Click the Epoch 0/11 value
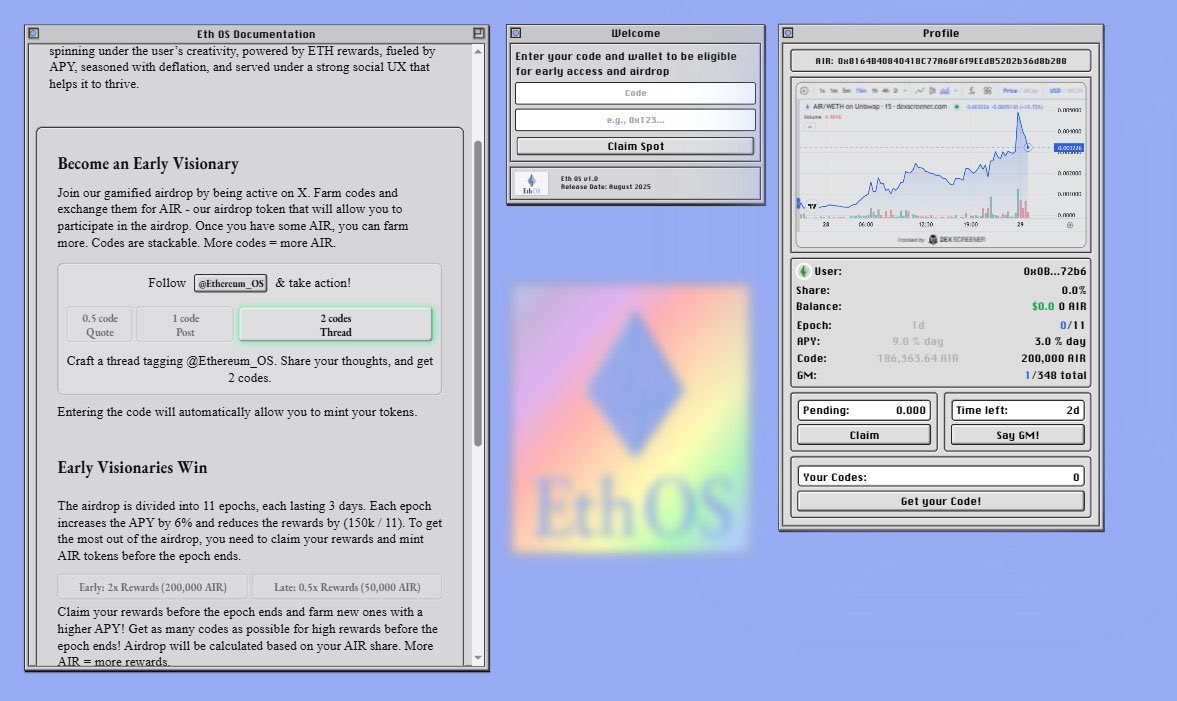This screenshot has height=701, width=1177. pyautogui.click(x=1073, y=325)
